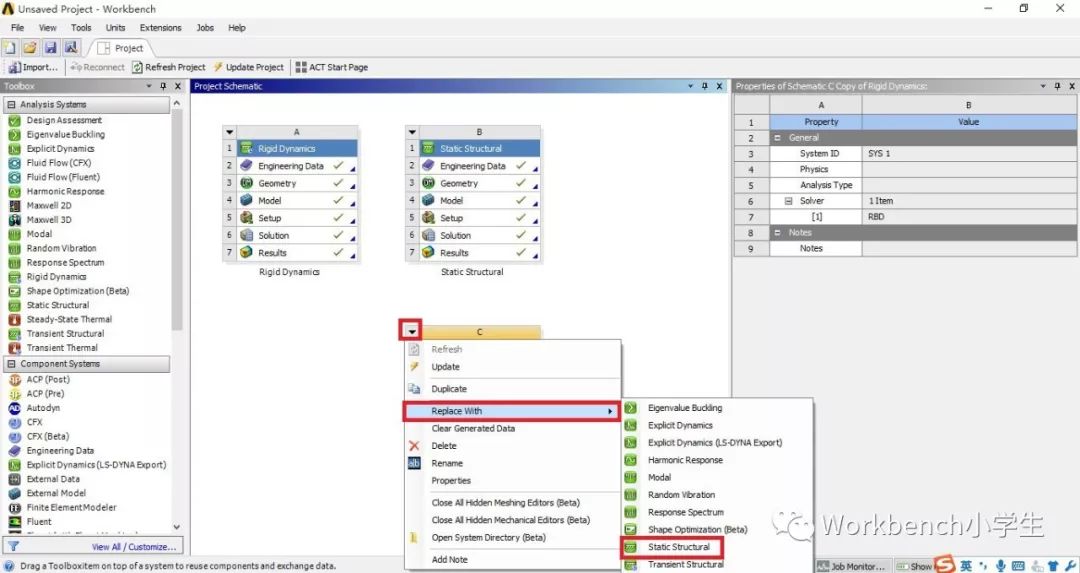Click the Sogou S input method icon
The height and width of the screenshot is (573, 1080).
pyautogui.click(x=945, y=565)
